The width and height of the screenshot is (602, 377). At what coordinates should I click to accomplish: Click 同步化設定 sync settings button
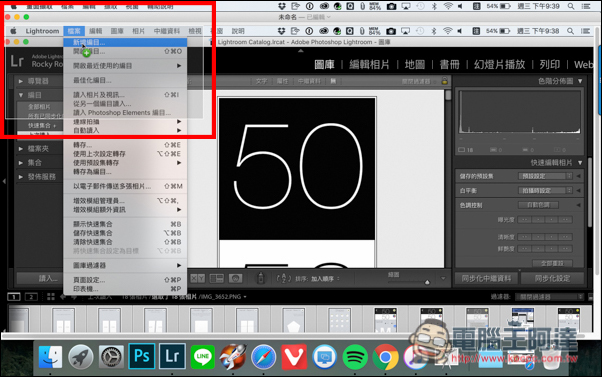552,278
